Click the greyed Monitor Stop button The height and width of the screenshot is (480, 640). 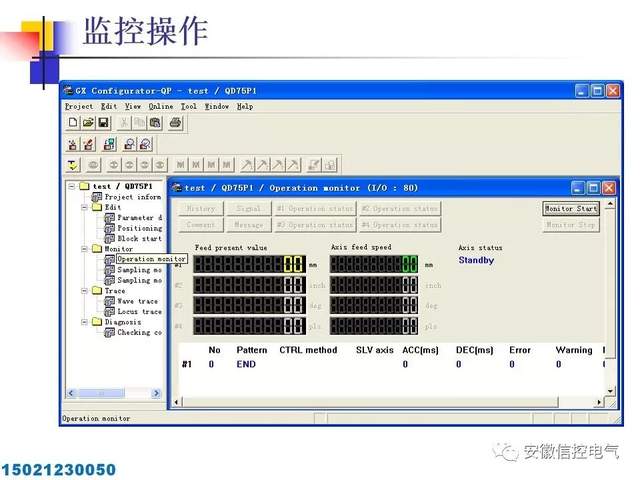pos(571,225)
